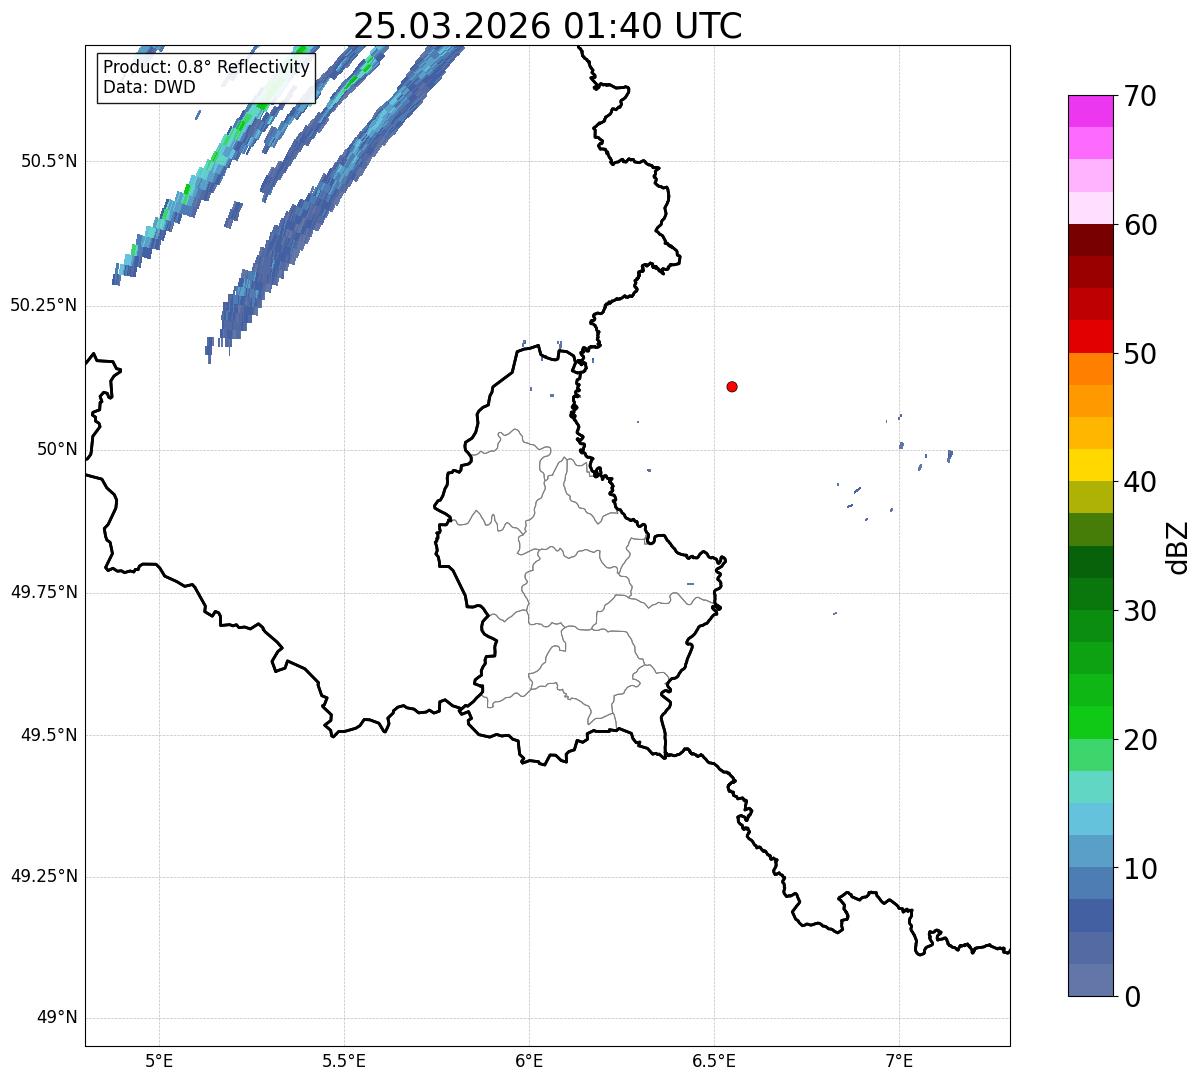Pick the bright red swatch above 50
Image resolution: width=1202 pixels, height=1081 pixels.
[x=1091, y=337]
